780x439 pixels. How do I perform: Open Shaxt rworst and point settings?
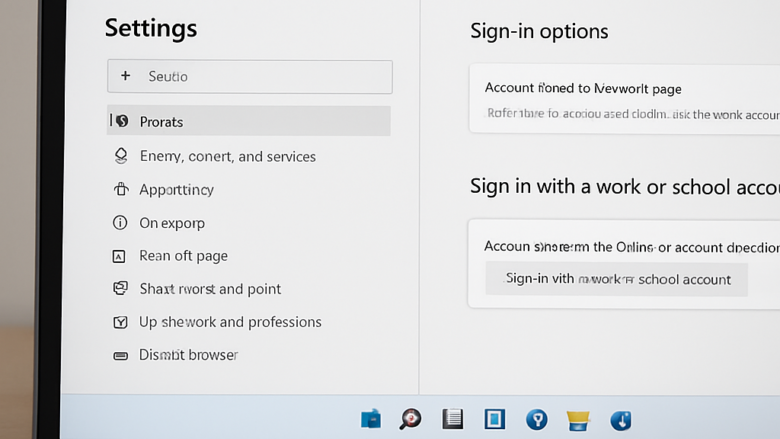coord(210,289)
